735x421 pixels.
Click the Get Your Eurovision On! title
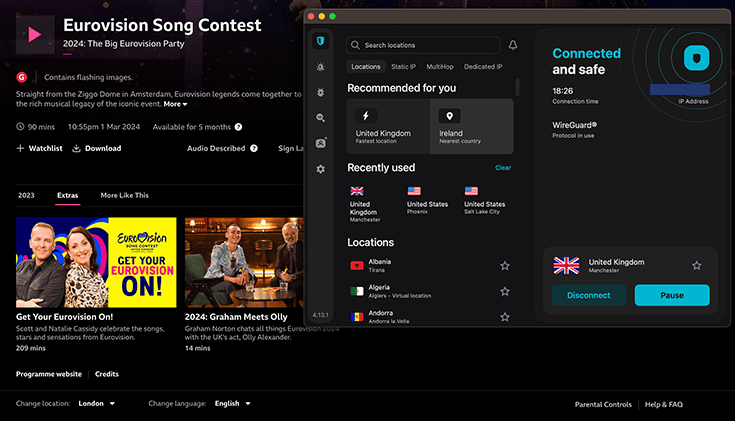(64, 317)
